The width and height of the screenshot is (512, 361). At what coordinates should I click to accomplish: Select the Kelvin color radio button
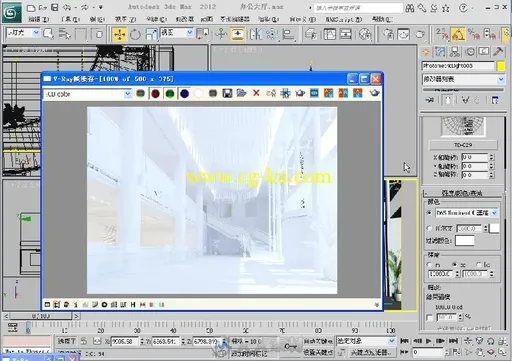pos(430,228)
